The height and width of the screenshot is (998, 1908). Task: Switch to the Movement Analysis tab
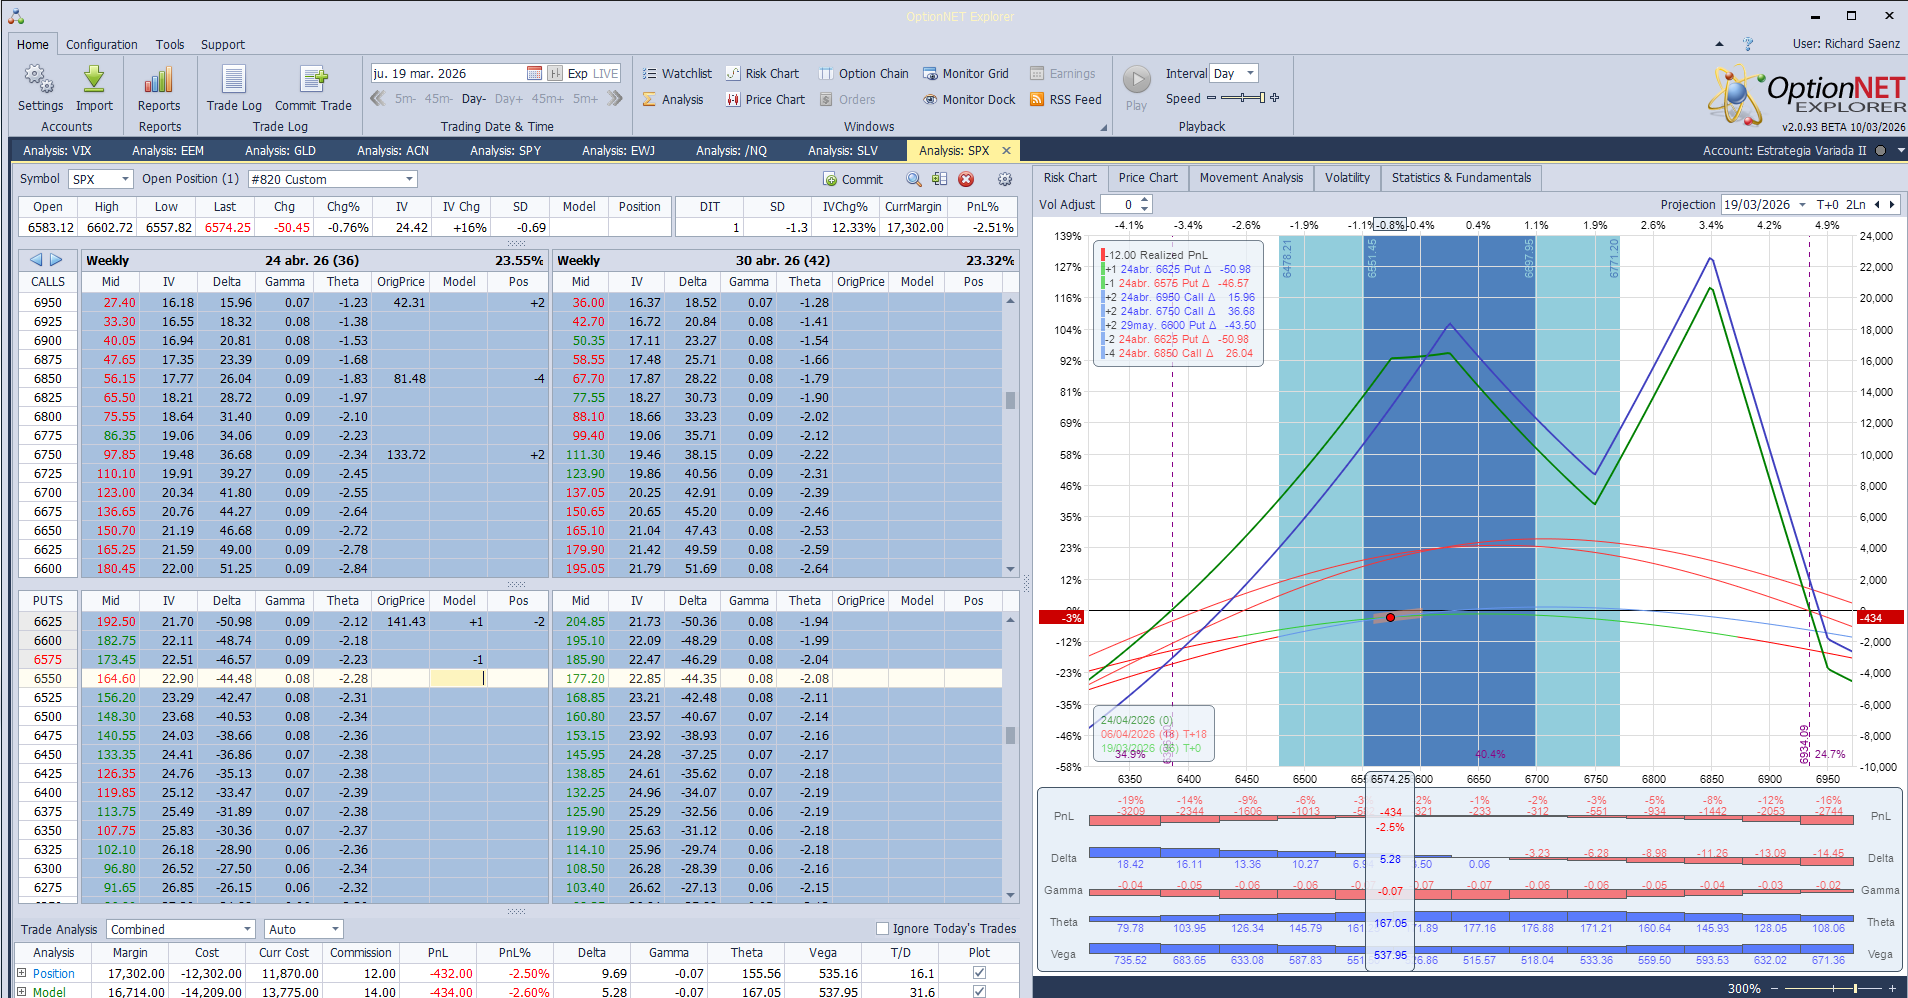click(x=1251, y=177)
